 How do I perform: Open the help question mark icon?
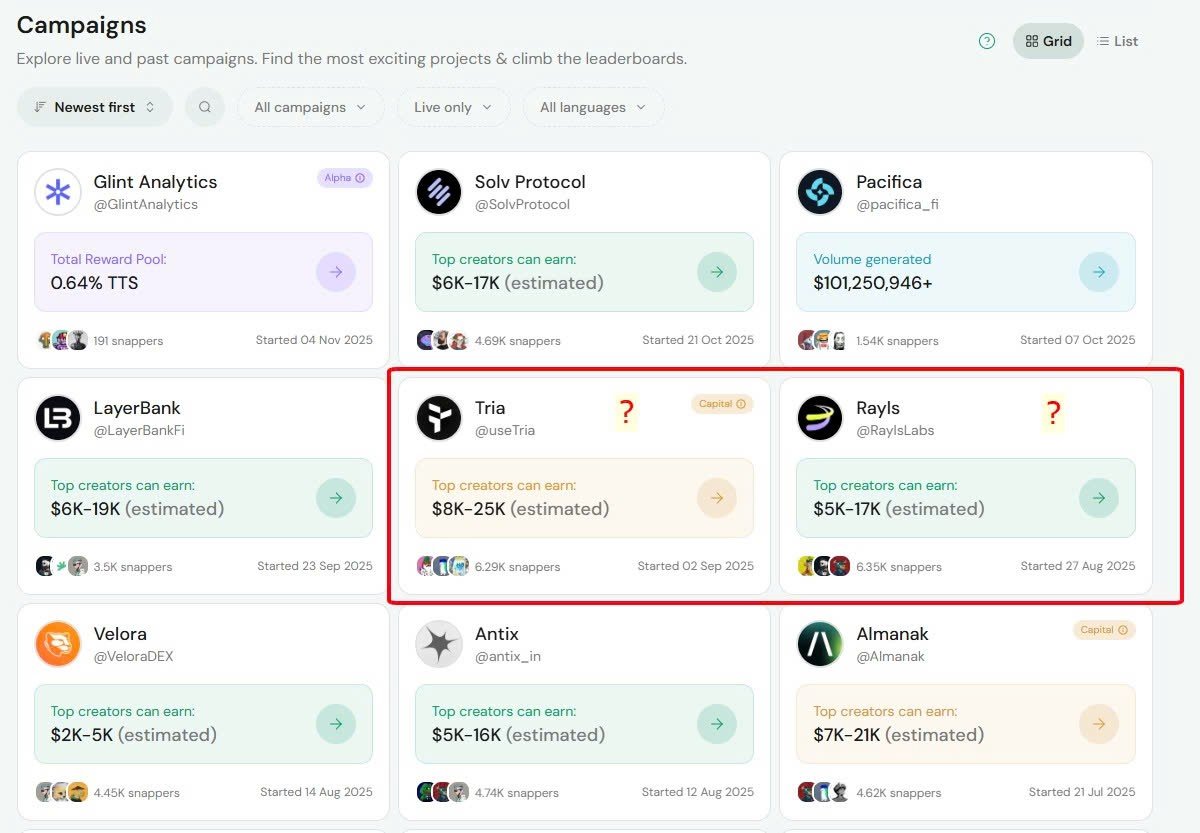987,41
